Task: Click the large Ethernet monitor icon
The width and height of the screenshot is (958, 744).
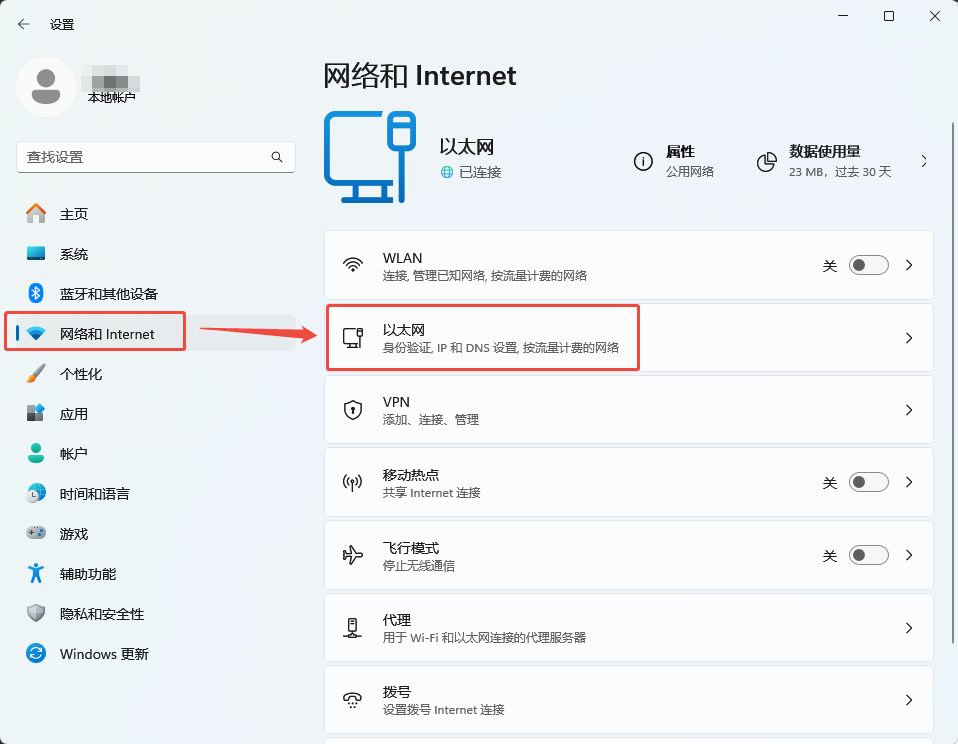Action: pyautogui.click(x=370, y=157)
